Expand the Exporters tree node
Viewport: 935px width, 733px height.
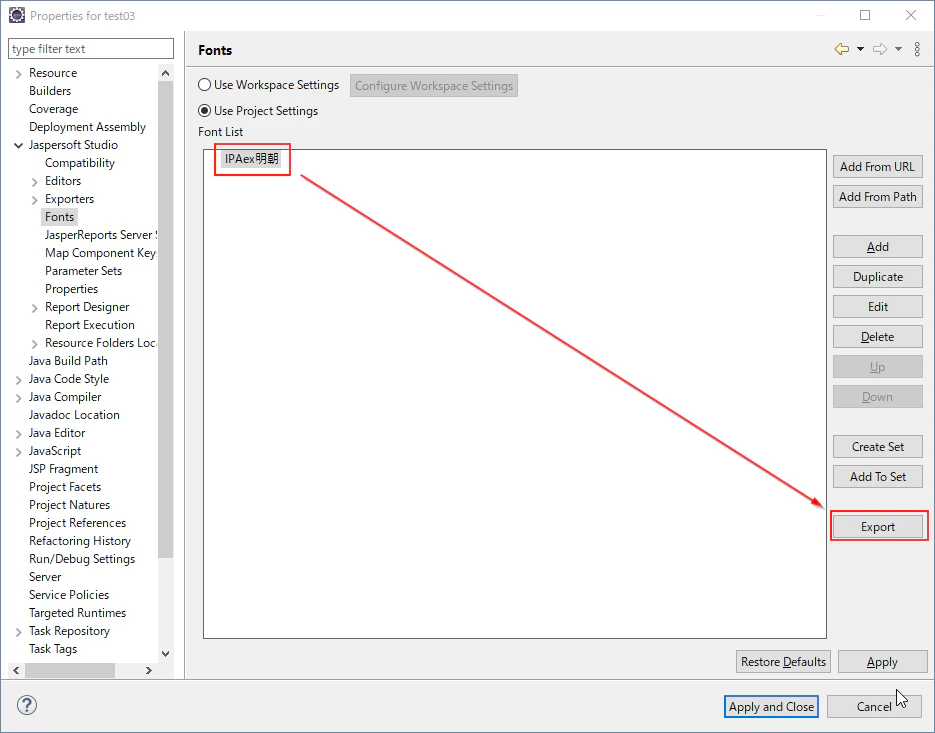point(35,199)
